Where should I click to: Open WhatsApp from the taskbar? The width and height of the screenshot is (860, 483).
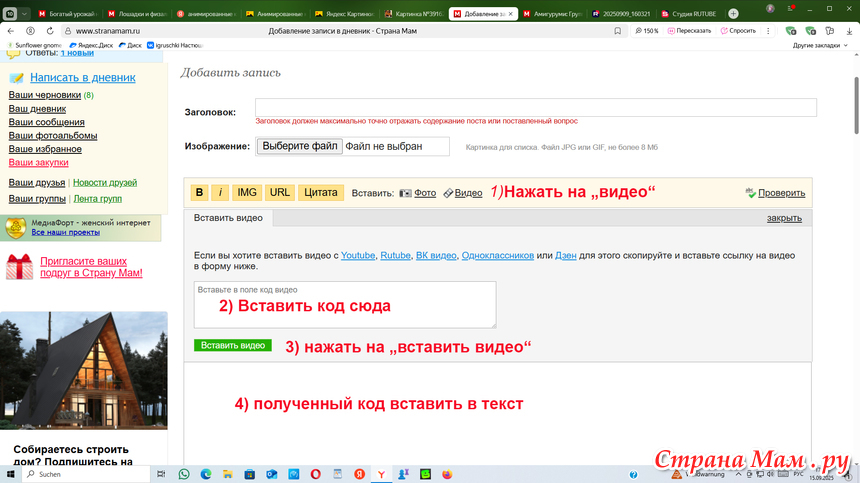tap(184, 474)
